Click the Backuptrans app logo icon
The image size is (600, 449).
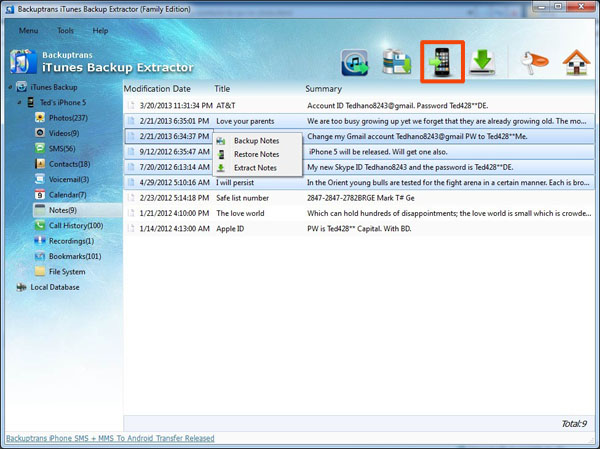(23, 61)
